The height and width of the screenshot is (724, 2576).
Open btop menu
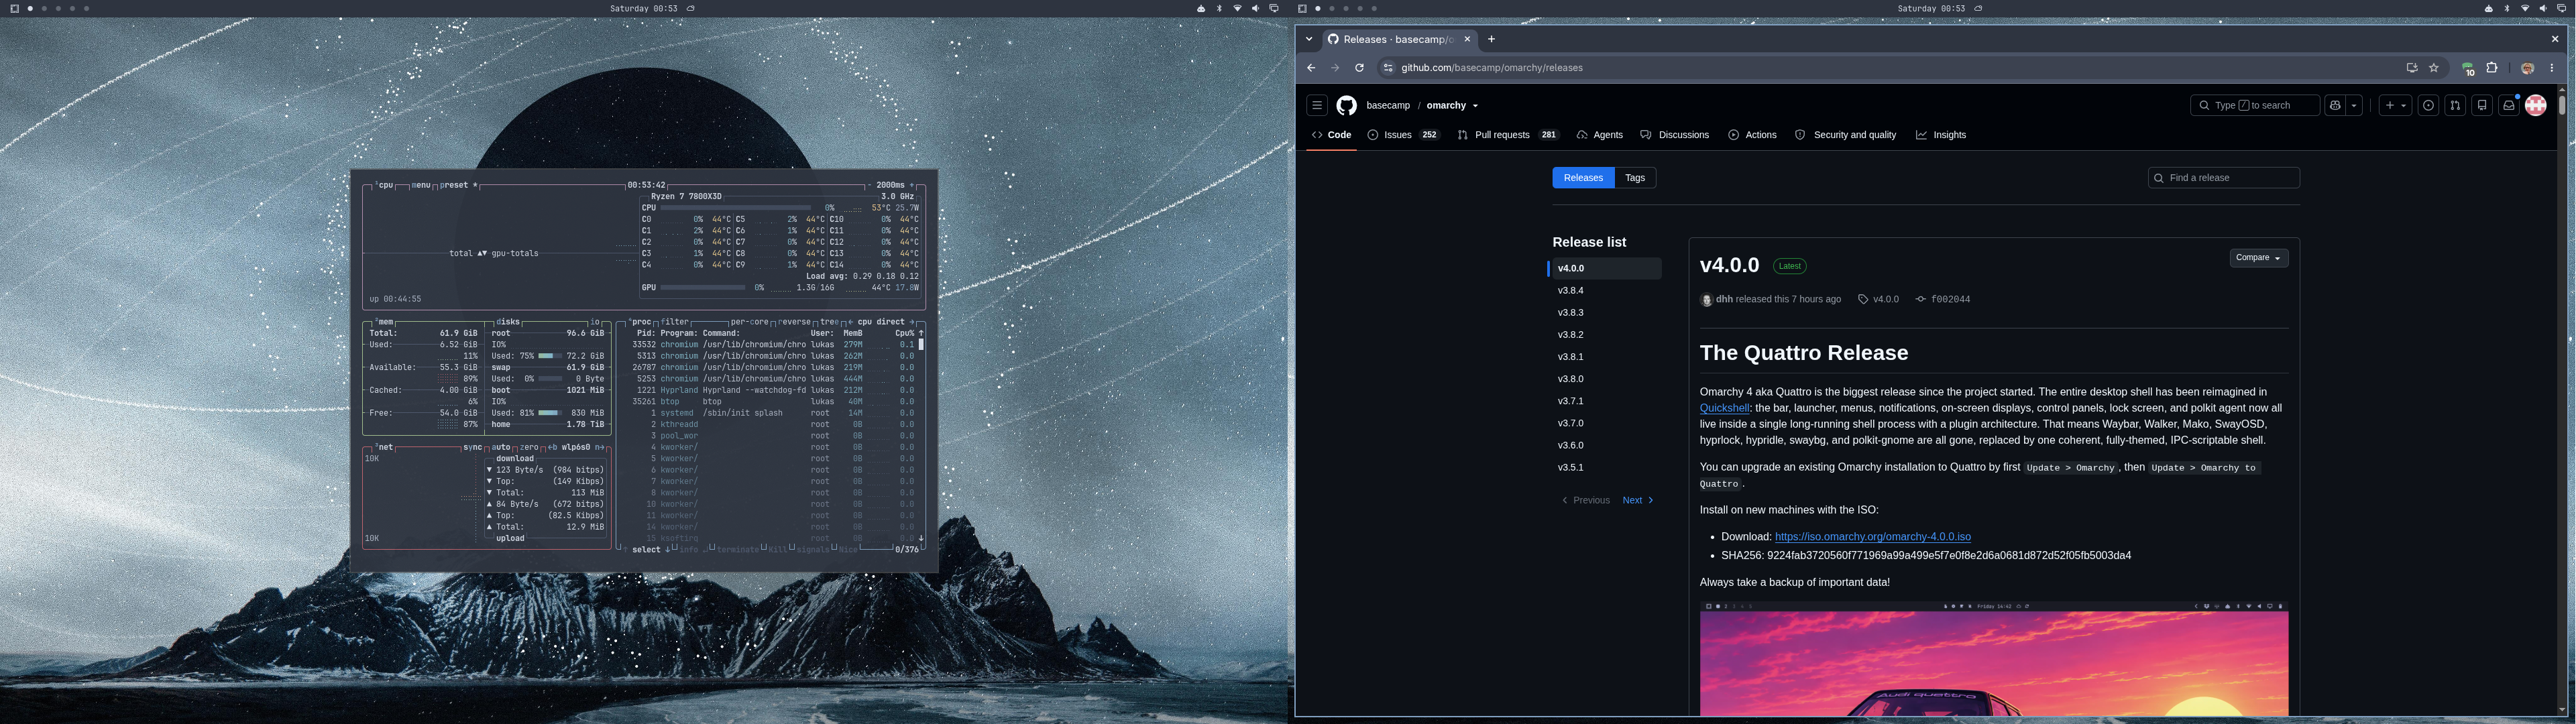pos(421,185)
